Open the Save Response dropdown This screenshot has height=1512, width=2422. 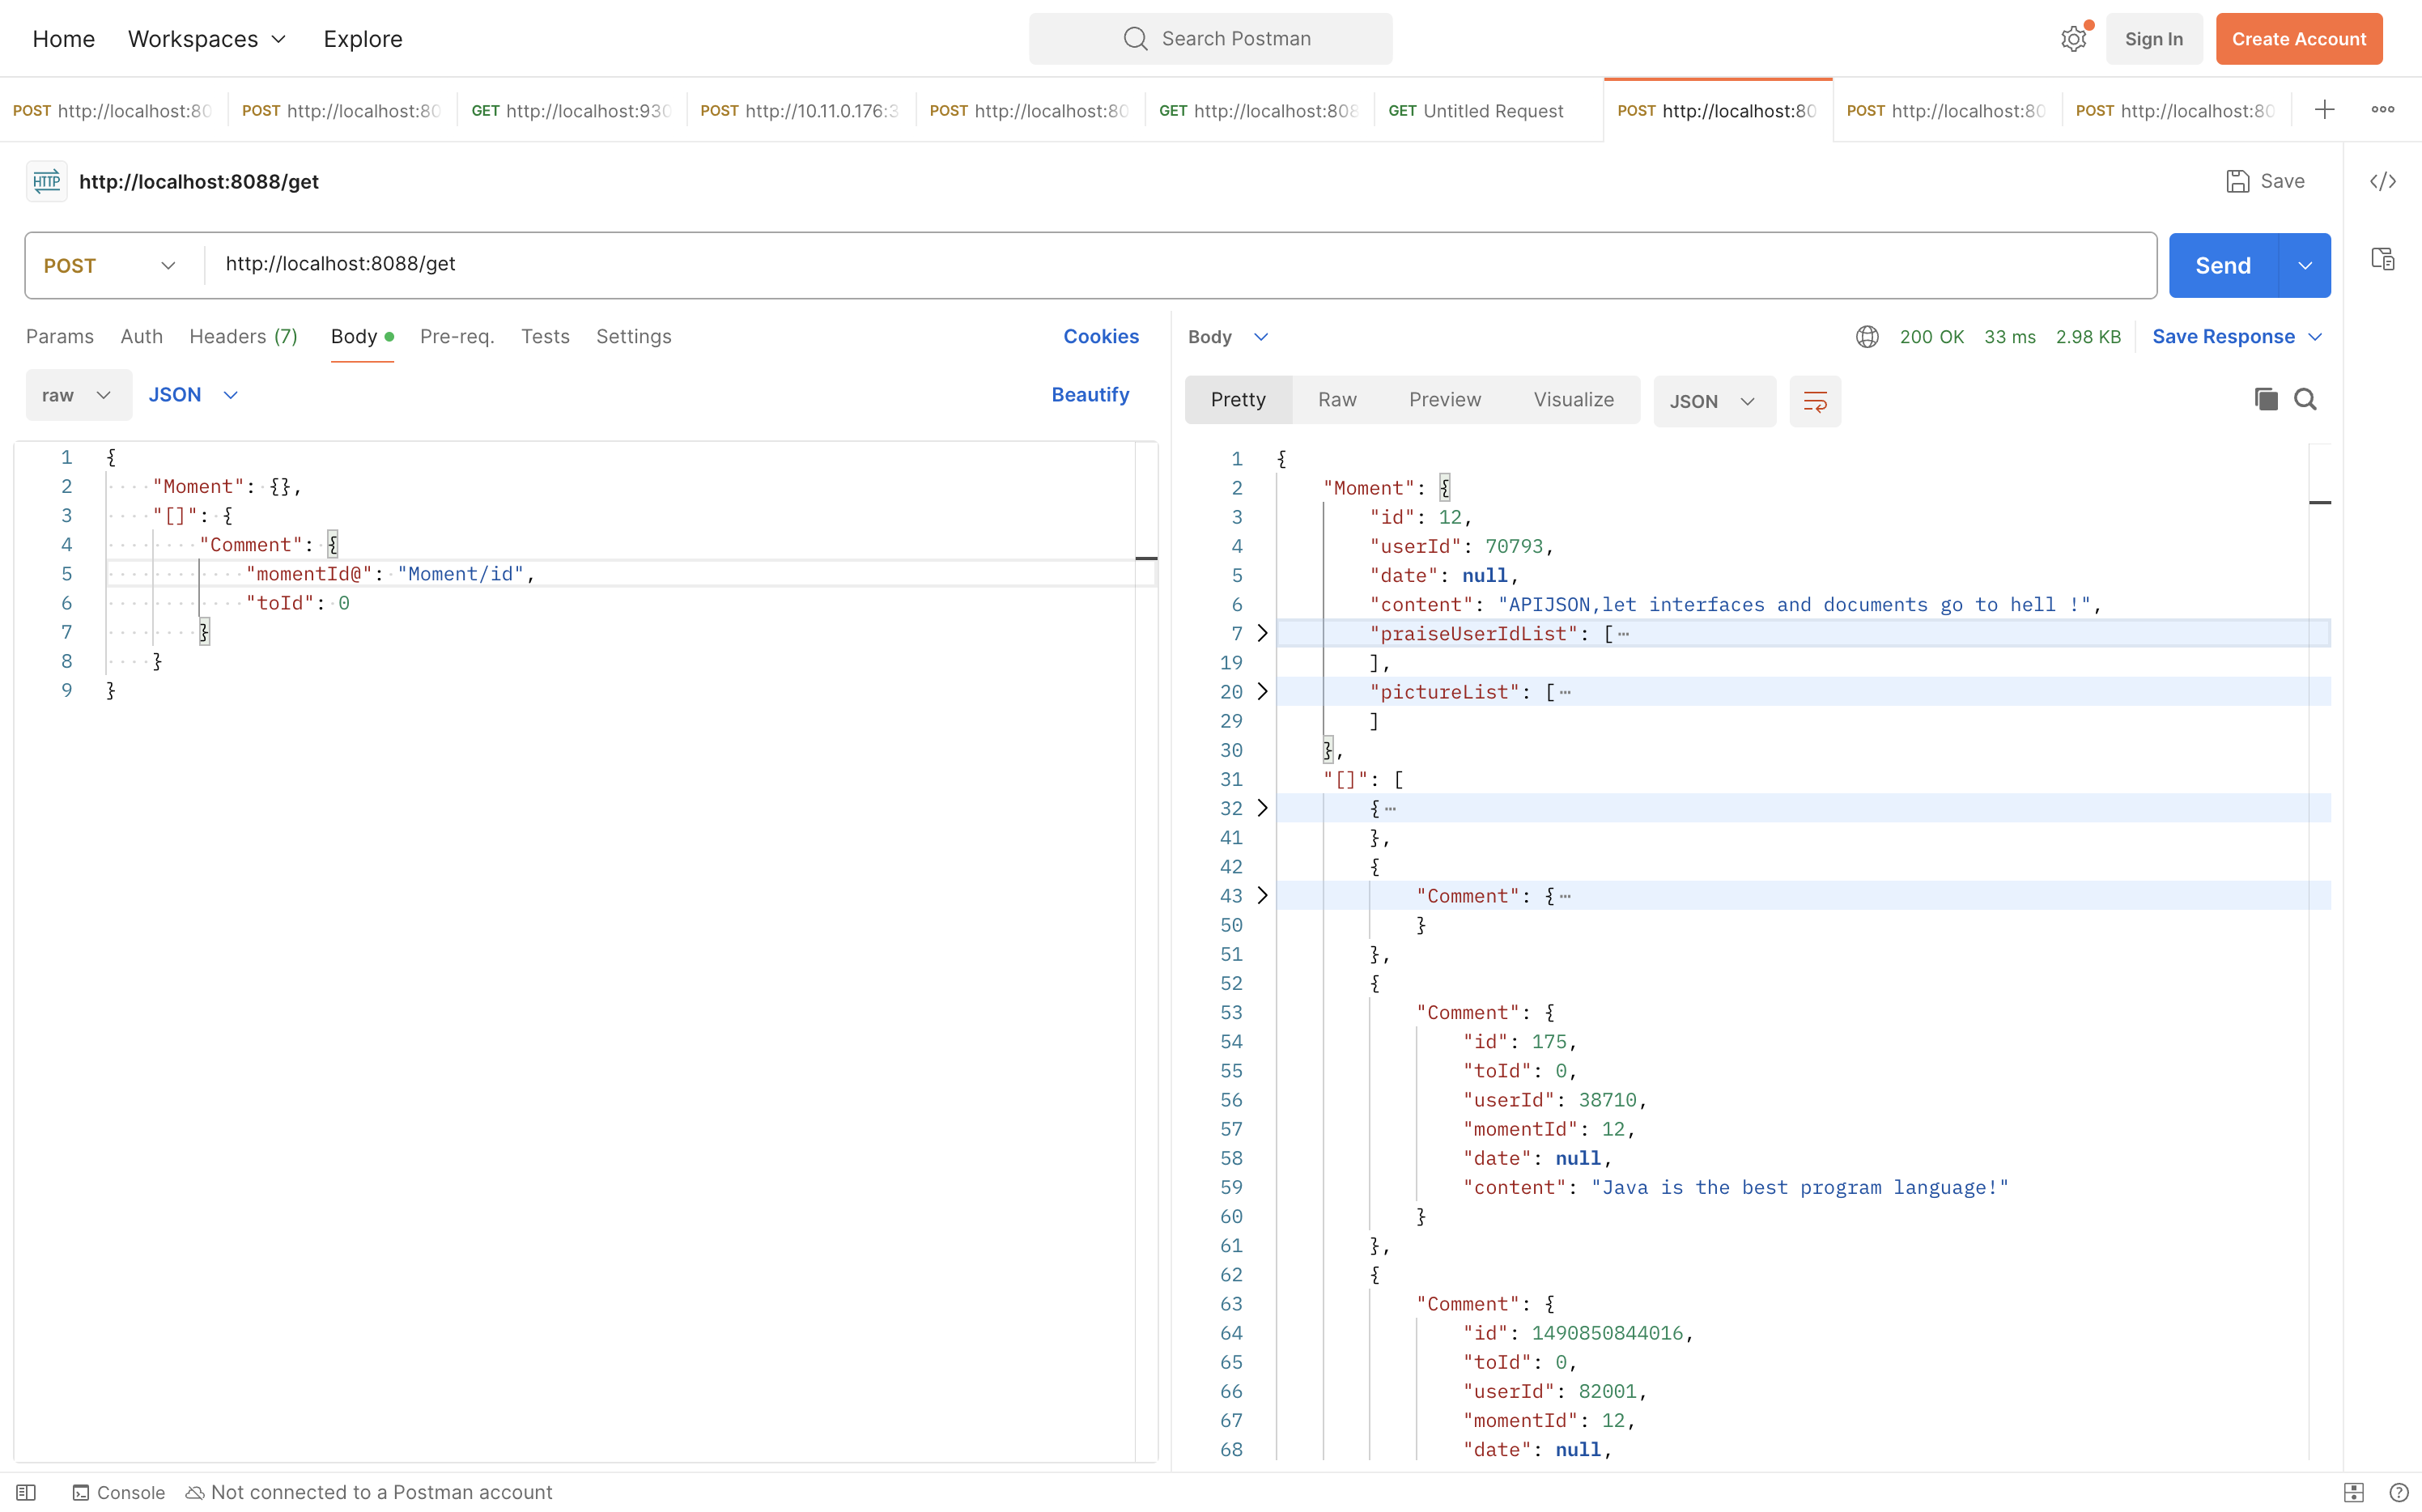[x=2237, y=337]
